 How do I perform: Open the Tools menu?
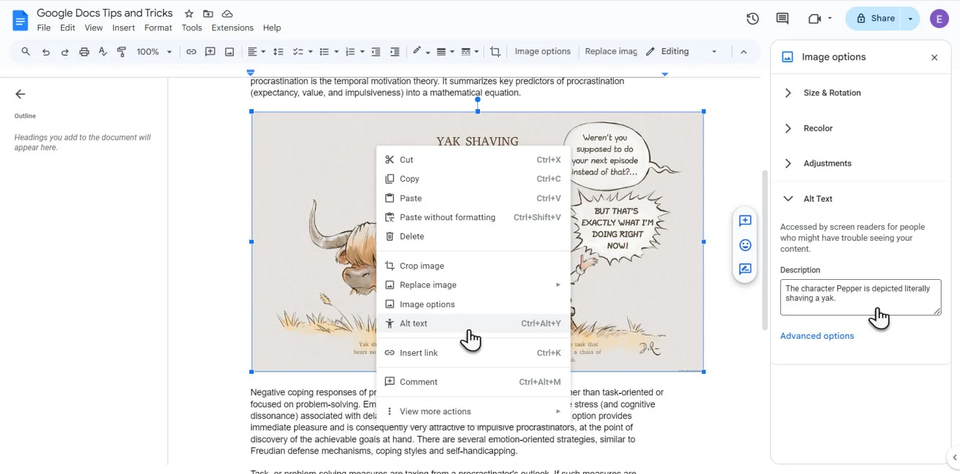coord(192,28)
